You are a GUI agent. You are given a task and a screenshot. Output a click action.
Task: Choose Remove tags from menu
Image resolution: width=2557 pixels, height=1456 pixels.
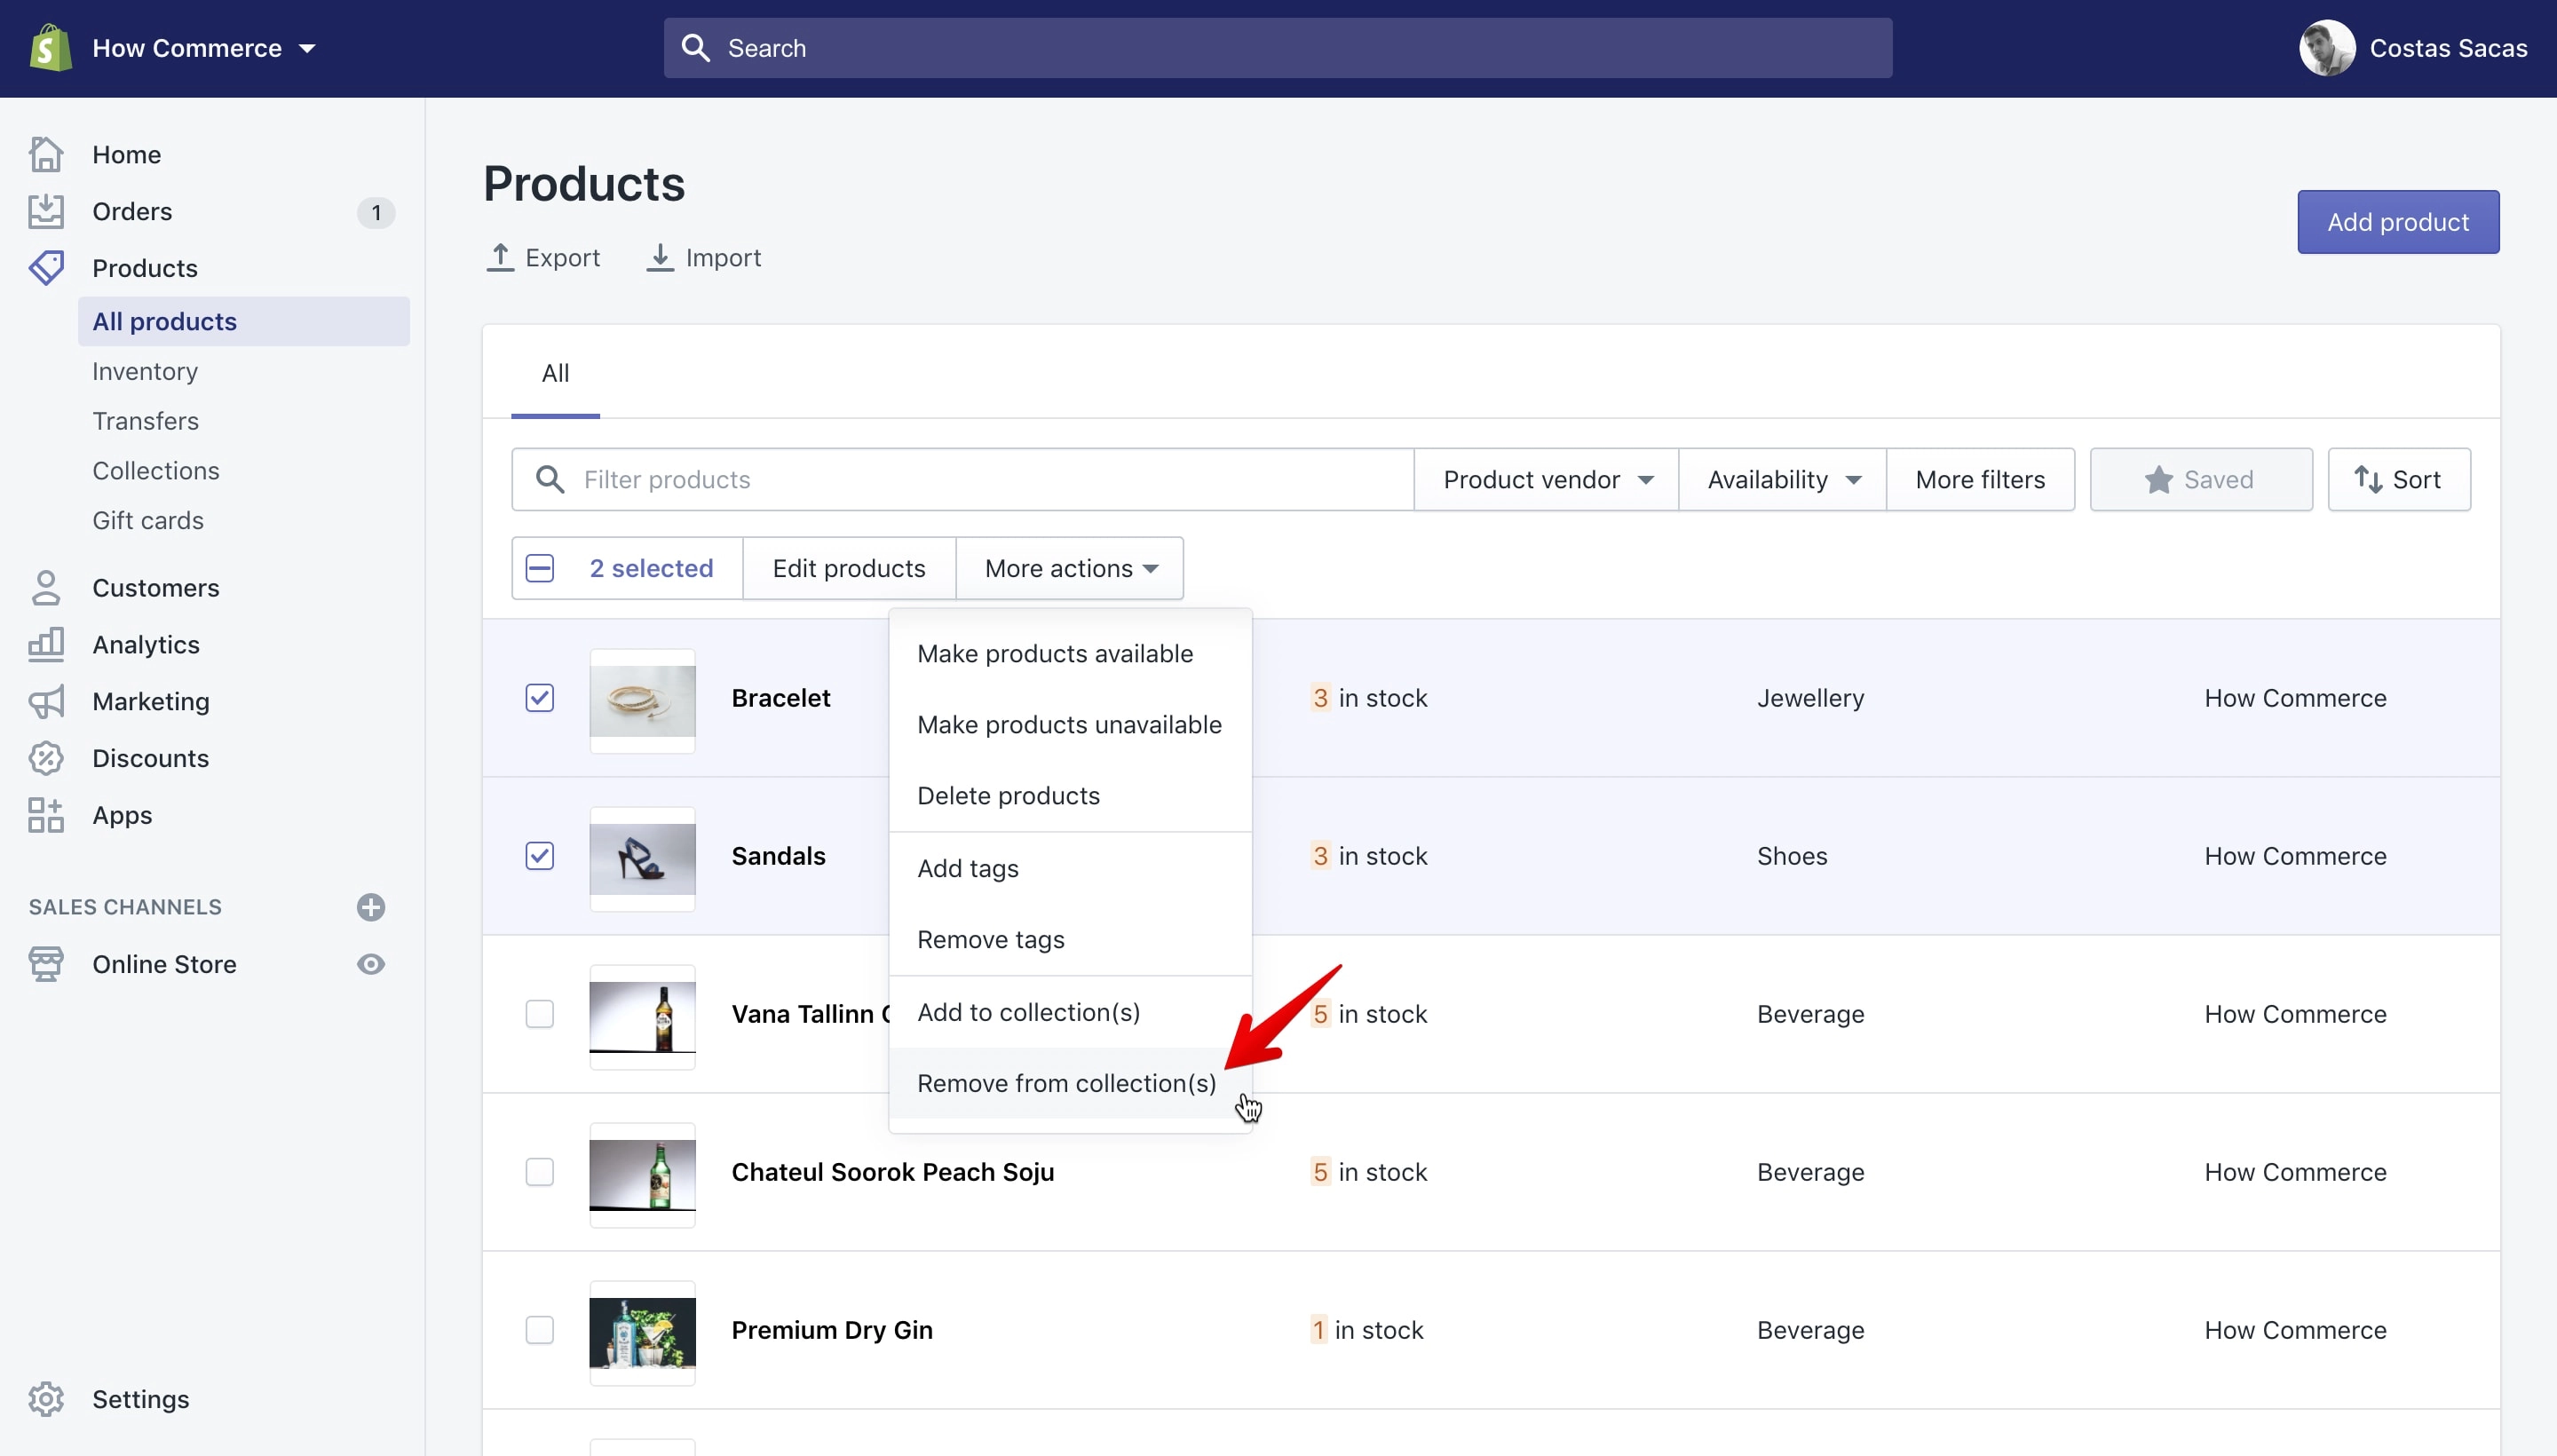tap(1070, 940)
